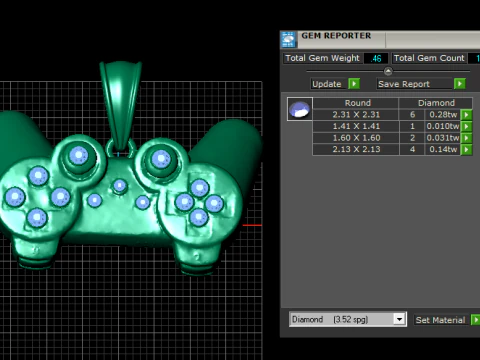This screenshot has height=360, width=480.
Task: Click the green arrow for 0.14tw row
Action: pos(466,149)
